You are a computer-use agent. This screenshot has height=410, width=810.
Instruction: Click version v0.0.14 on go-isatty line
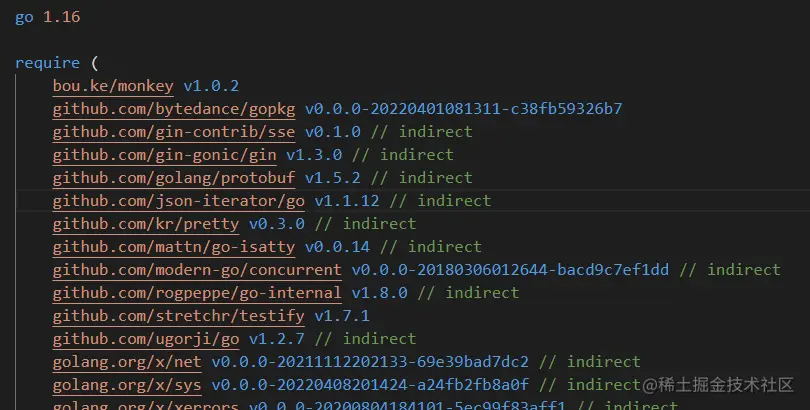[337, 247]
